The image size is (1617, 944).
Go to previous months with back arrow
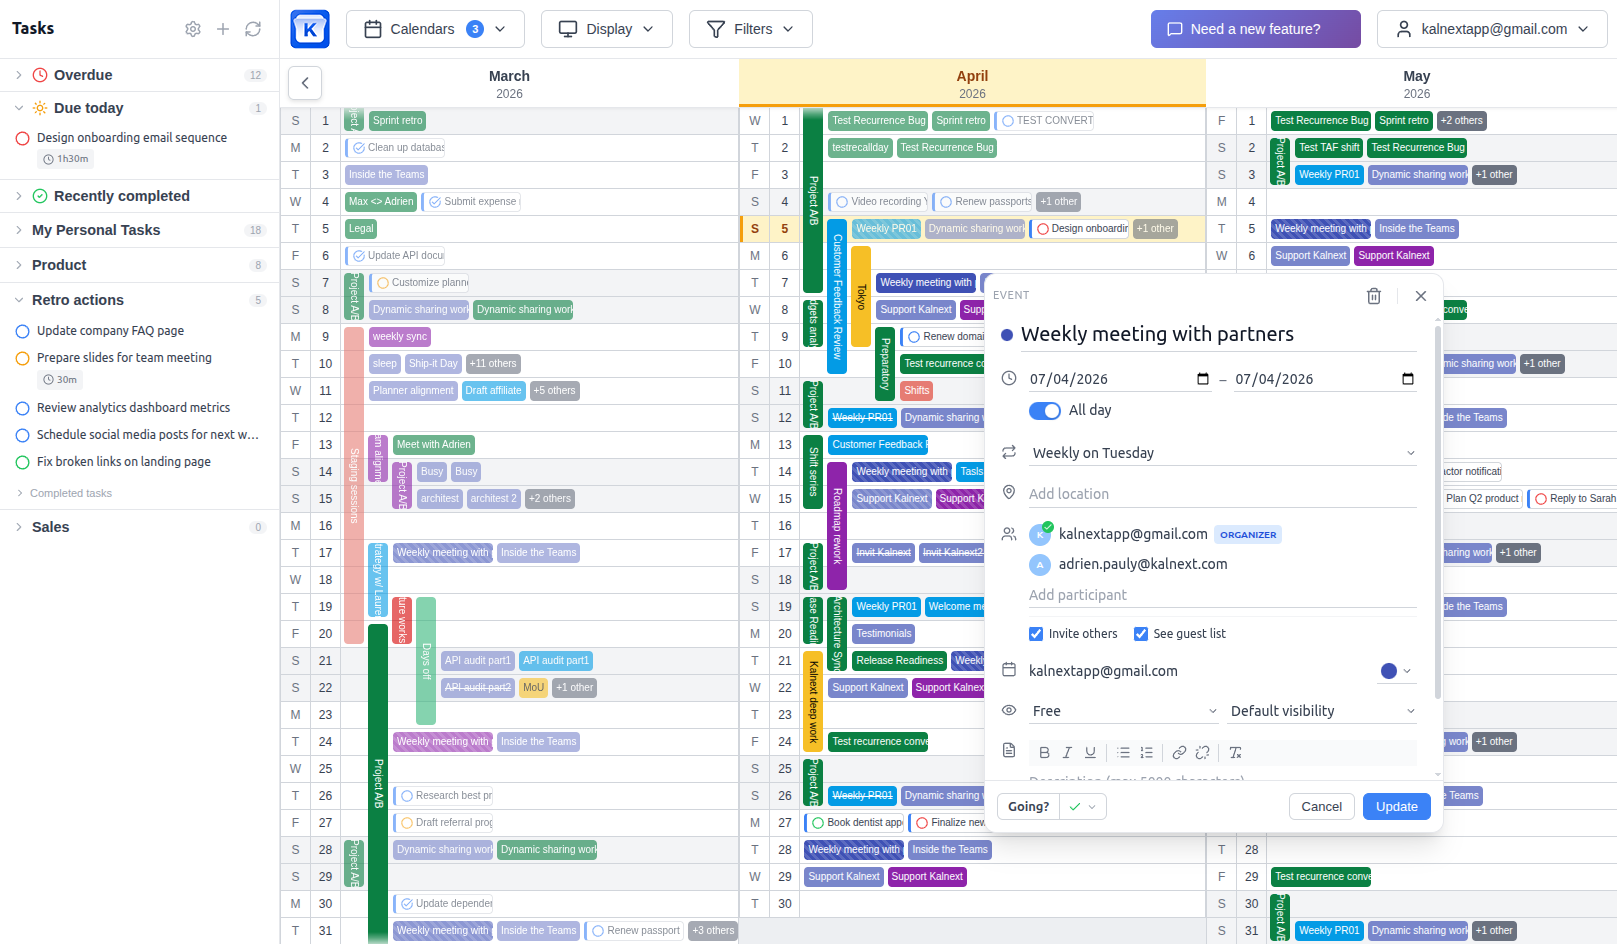pyautogui.click(x=305, y=83)
